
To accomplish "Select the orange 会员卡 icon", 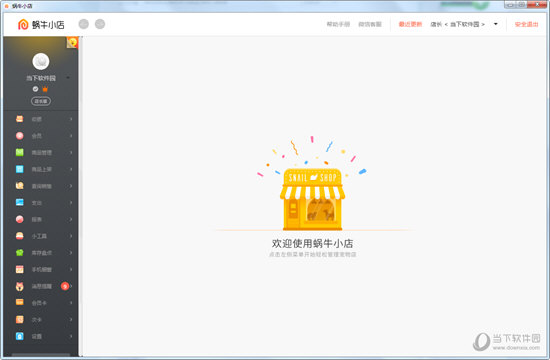I will (x=20, y=302).
